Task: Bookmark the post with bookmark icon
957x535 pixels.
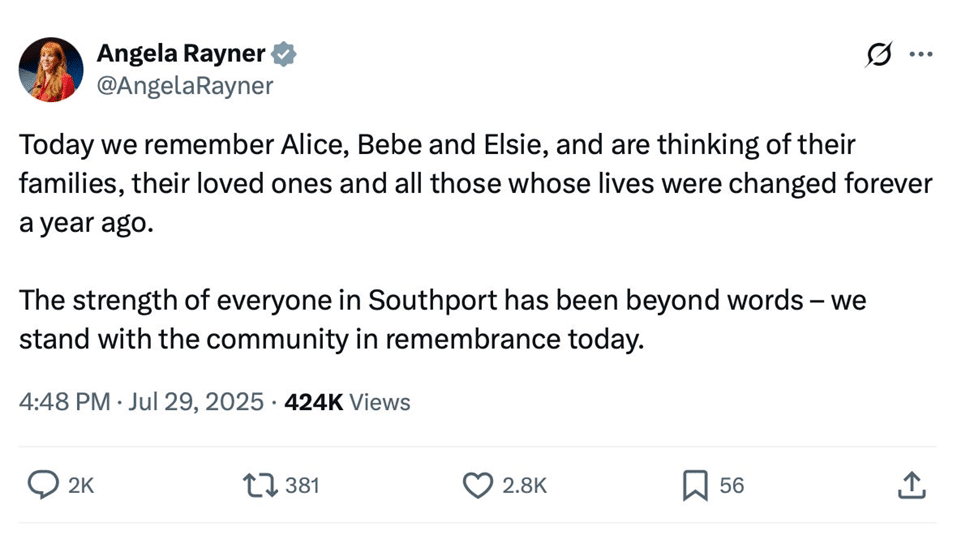Action: (695, 486)
